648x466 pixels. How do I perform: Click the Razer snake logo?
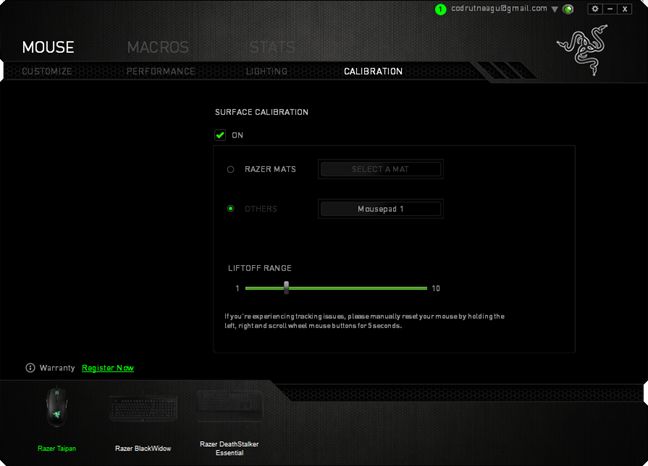pos(583,50)
